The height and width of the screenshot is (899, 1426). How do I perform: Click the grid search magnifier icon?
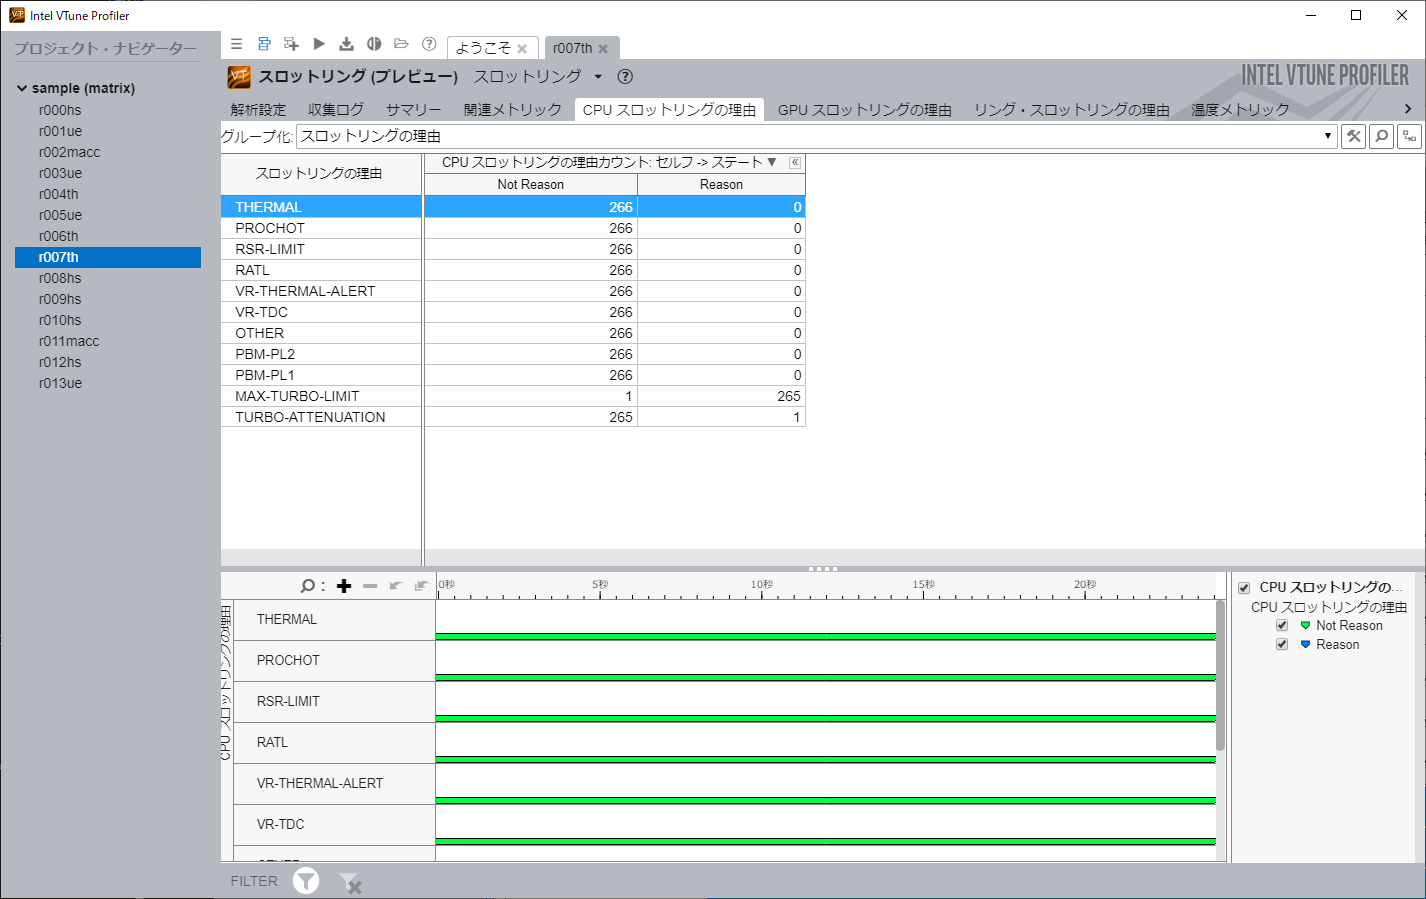(x=1381, y=136)
